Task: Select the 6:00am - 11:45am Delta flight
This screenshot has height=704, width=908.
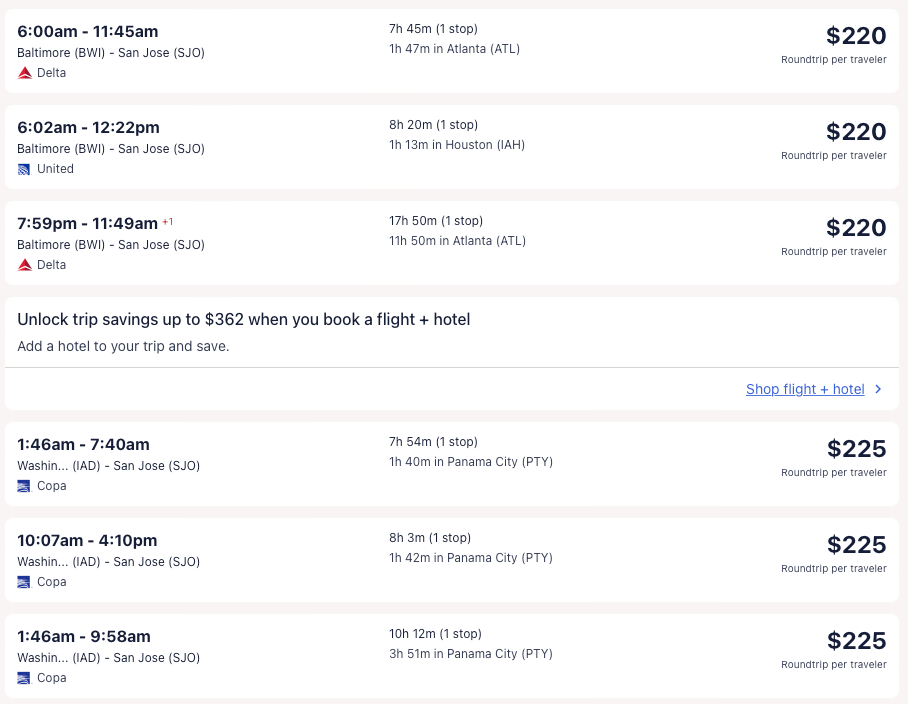Action: [x=88, y=32]
